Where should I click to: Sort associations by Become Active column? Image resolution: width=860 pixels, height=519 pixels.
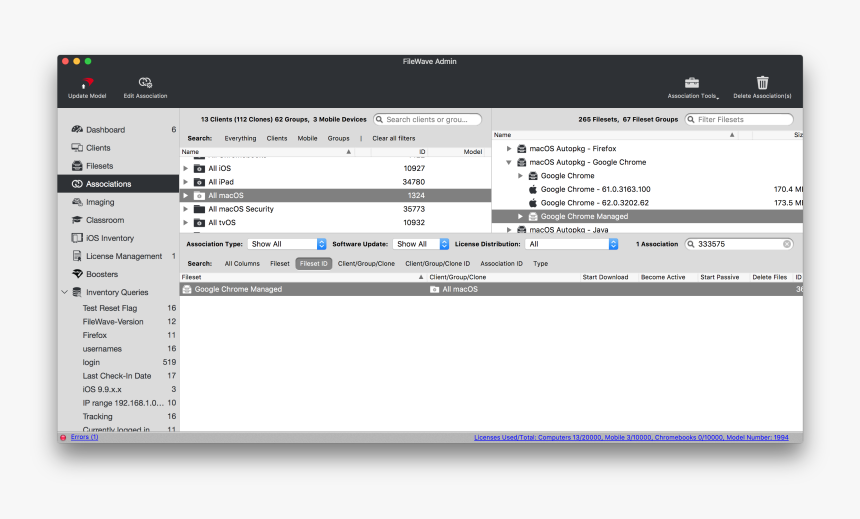click(663, 277)
